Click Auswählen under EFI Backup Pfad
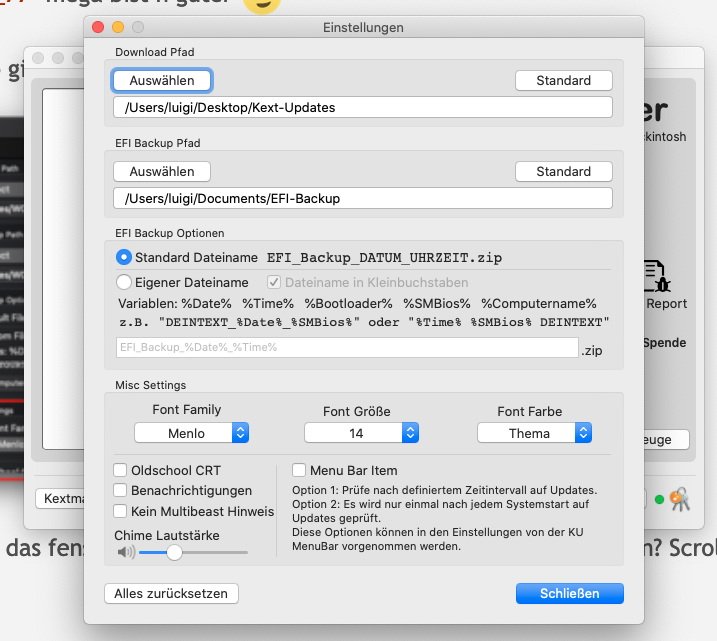 (x=162, y=171)
